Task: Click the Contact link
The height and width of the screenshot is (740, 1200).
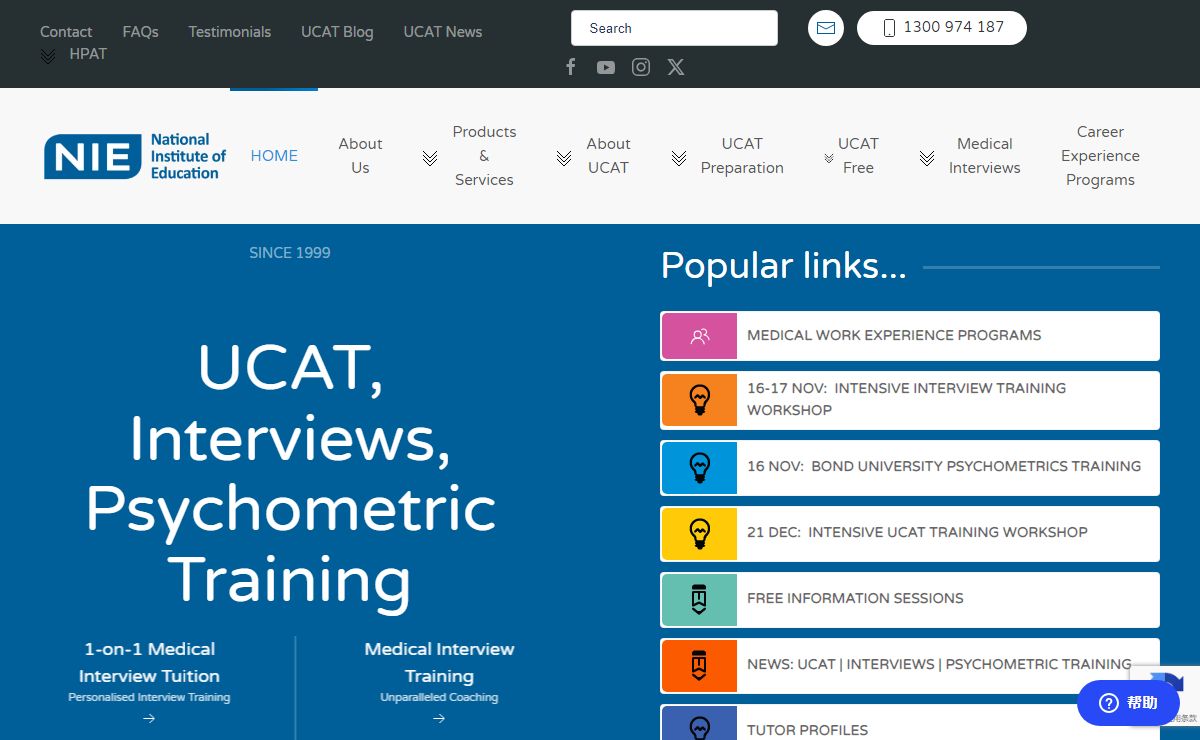Action: point(66,32)
